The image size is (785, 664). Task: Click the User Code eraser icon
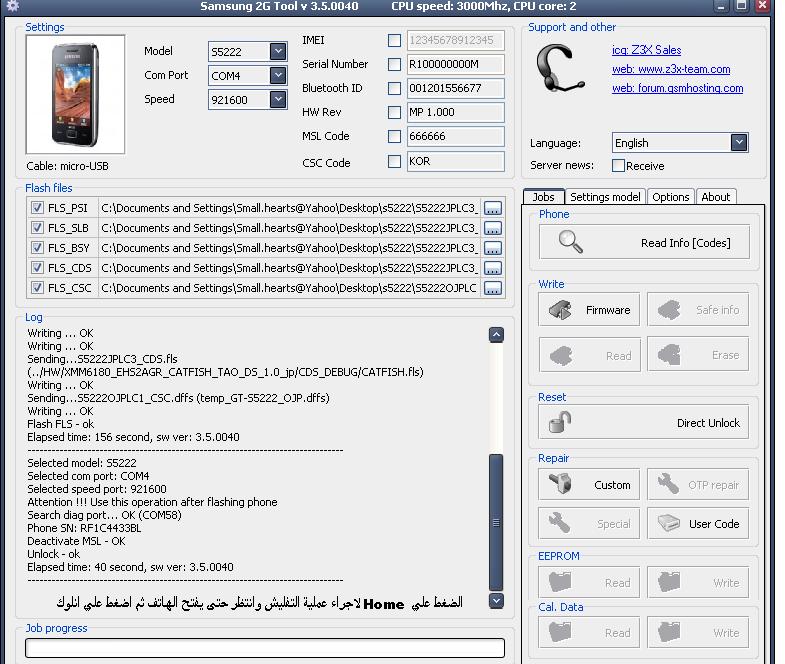pyautogui.click(x=668, y=523)
